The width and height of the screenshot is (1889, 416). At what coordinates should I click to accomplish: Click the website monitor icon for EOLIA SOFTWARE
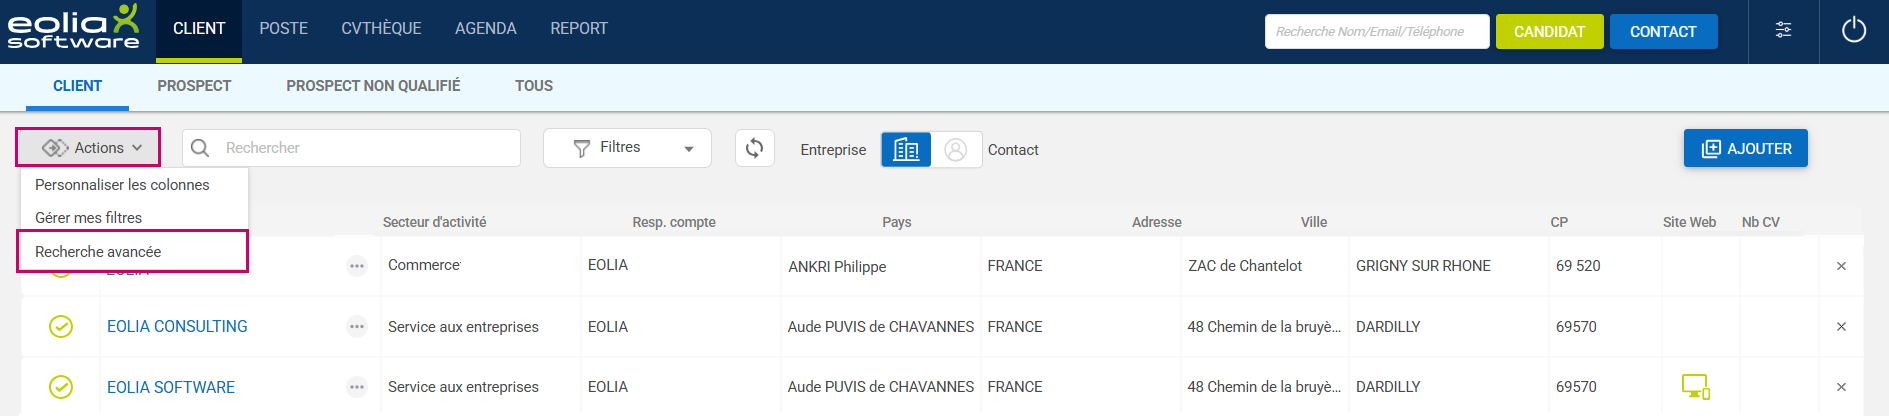1695,386
